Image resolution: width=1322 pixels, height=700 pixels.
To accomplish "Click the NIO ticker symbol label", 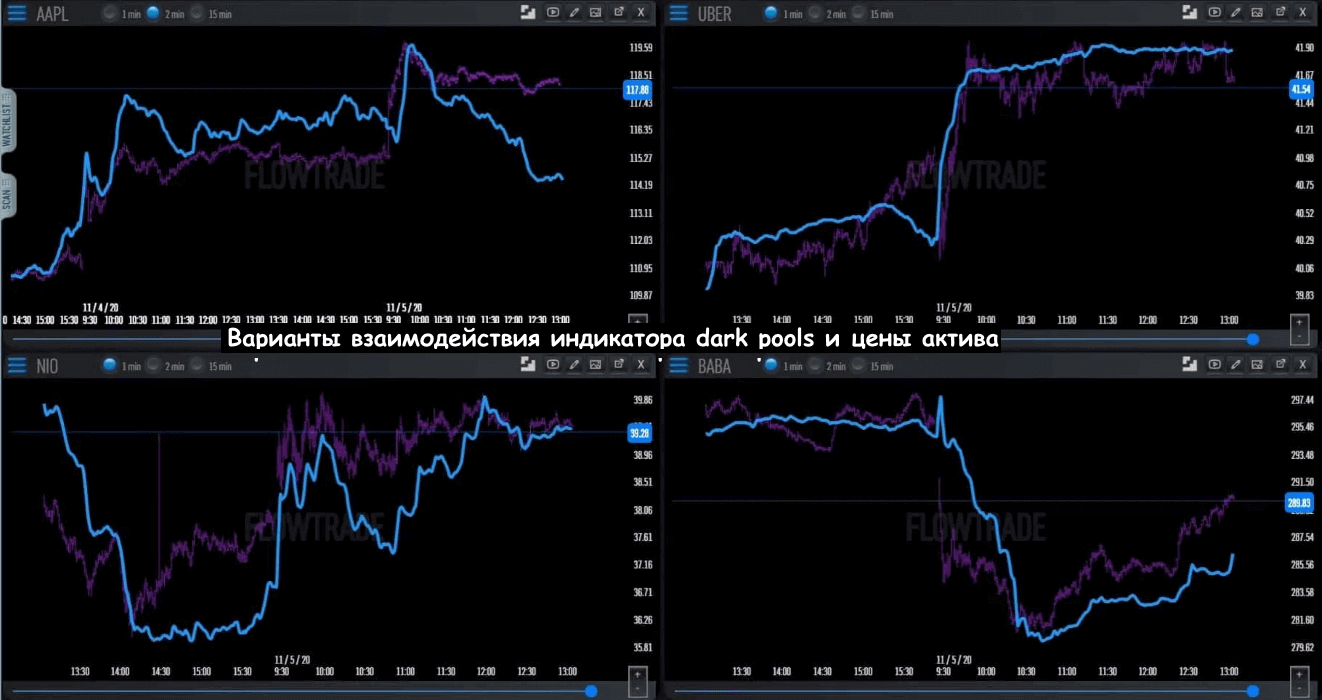I will click(46, 366).
